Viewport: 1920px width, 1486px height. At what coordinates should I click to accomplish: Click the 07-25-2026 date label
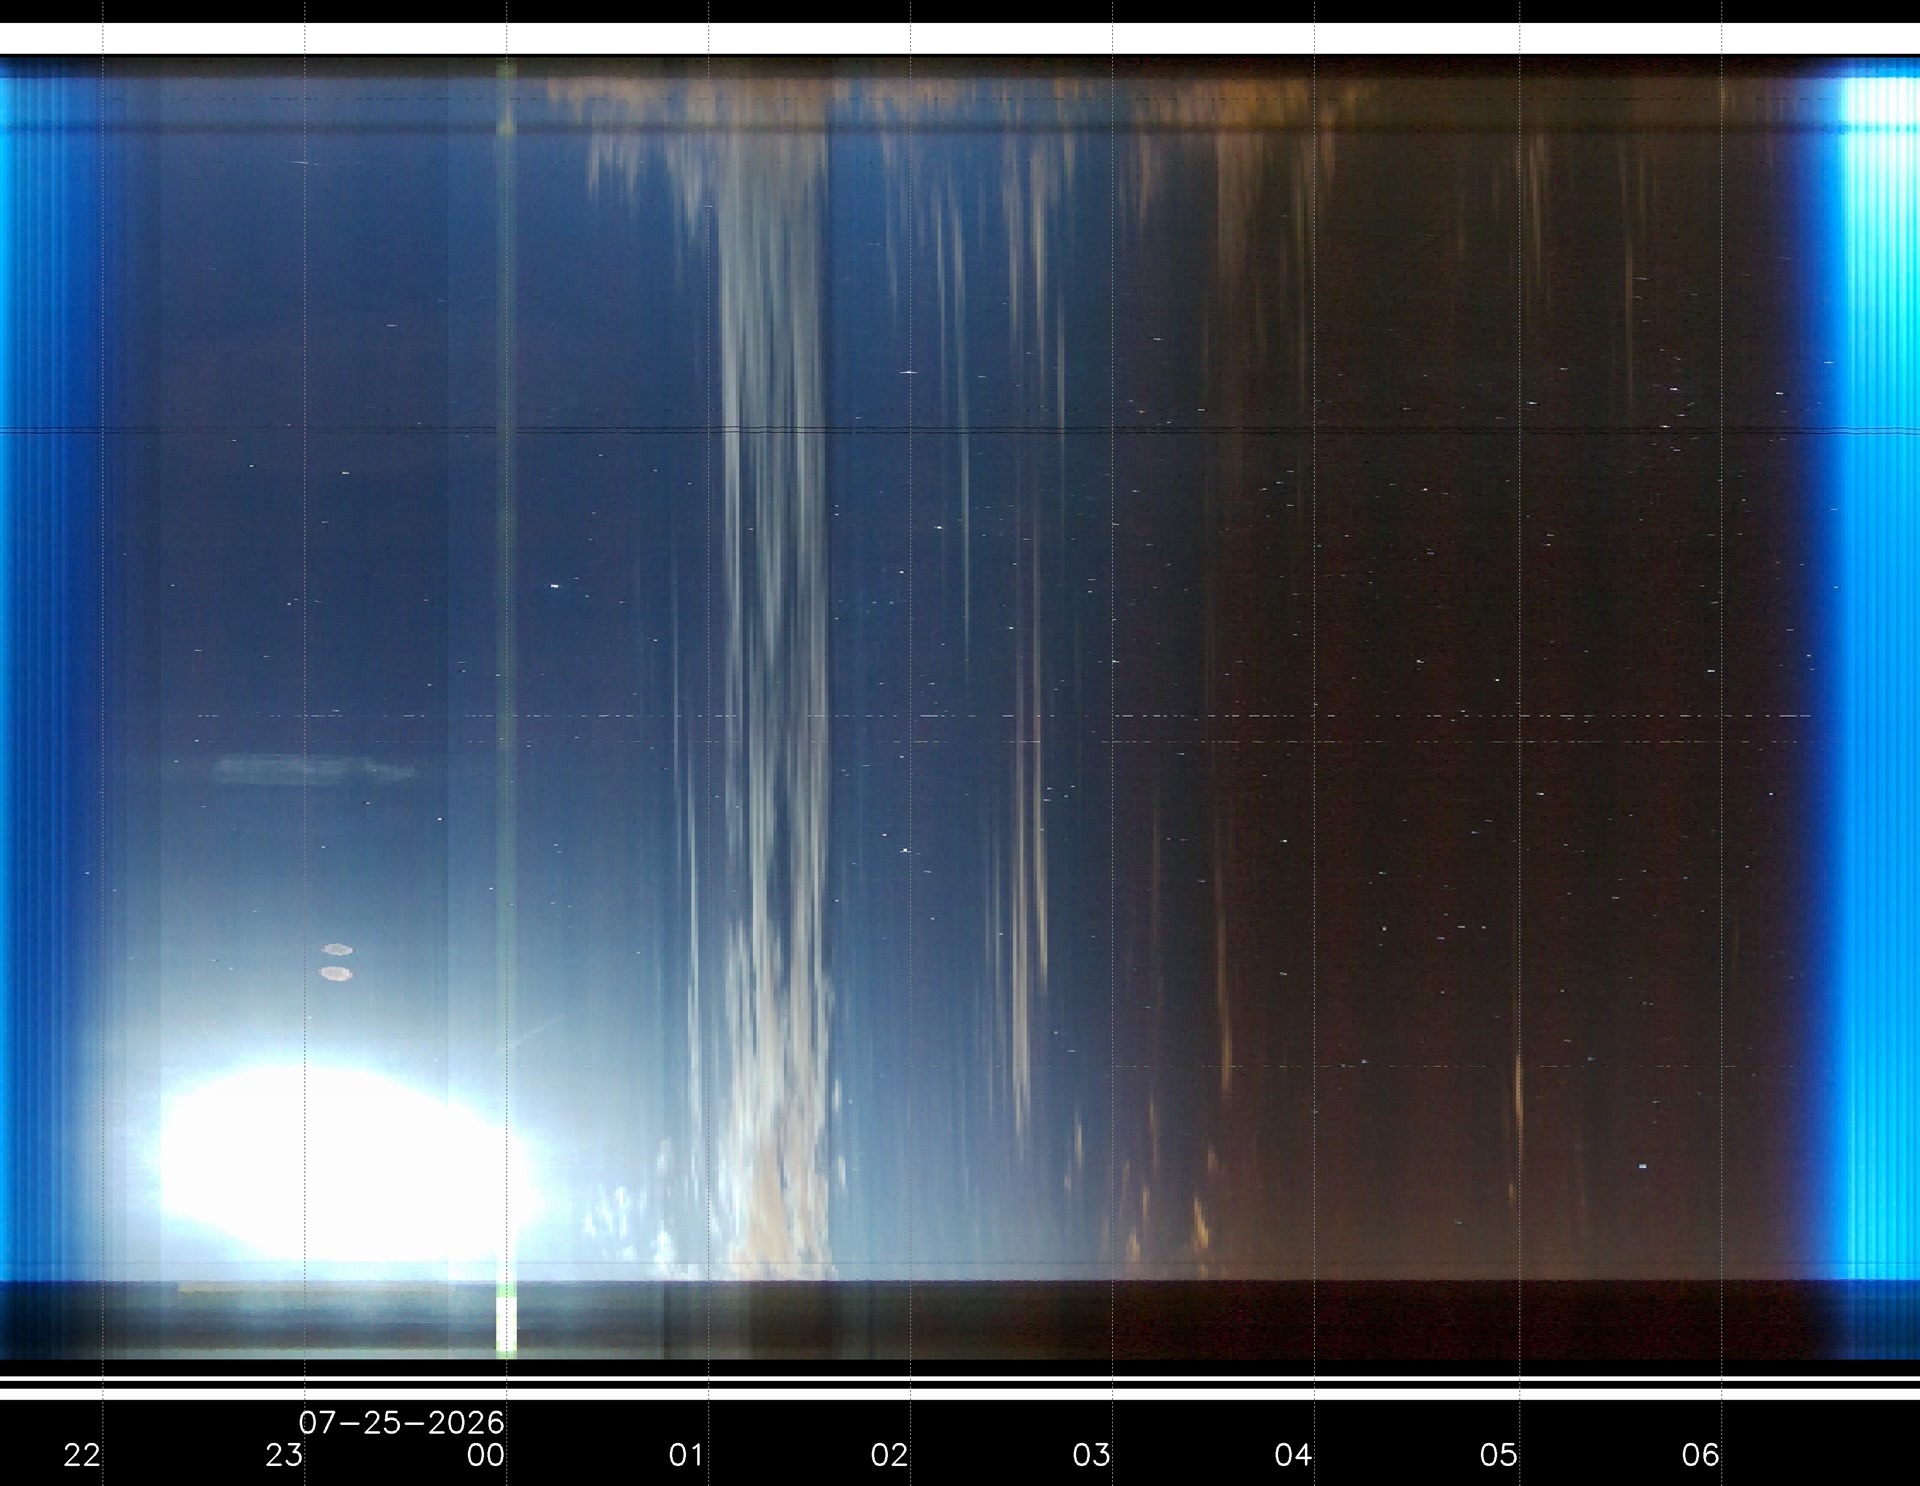pos(402,1422)
